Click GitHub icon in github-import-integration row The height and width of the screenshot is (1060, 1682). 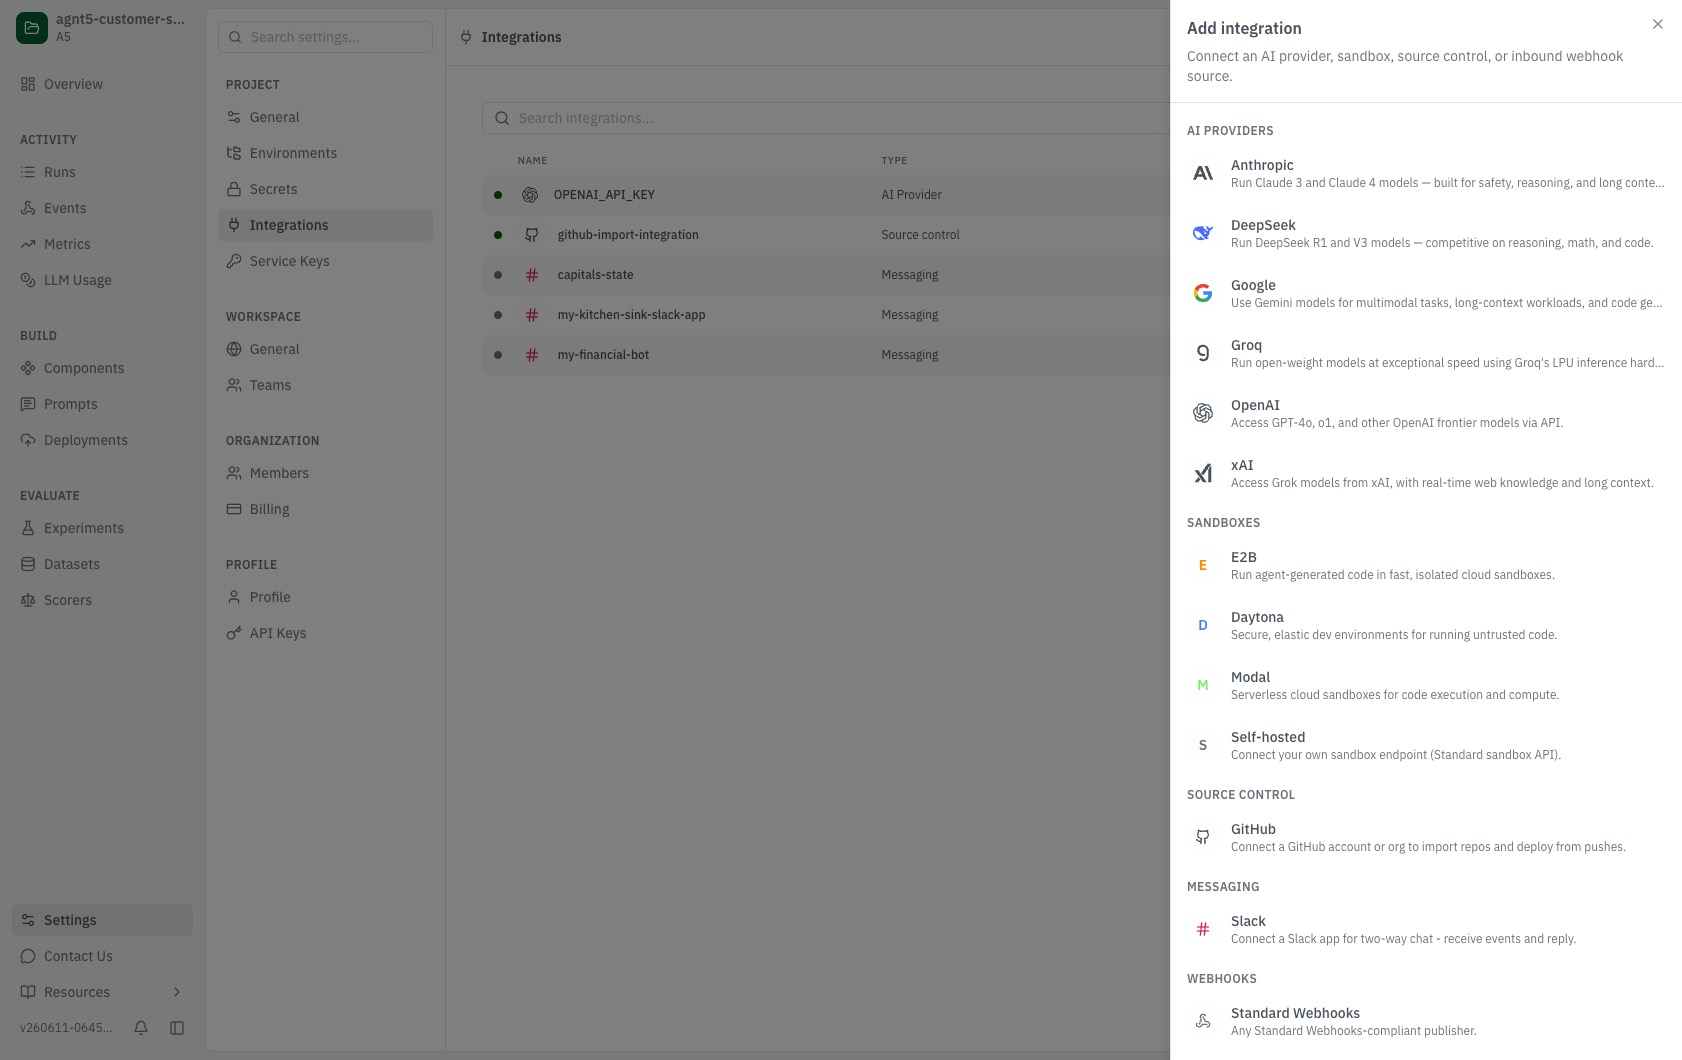pos(532,235)
